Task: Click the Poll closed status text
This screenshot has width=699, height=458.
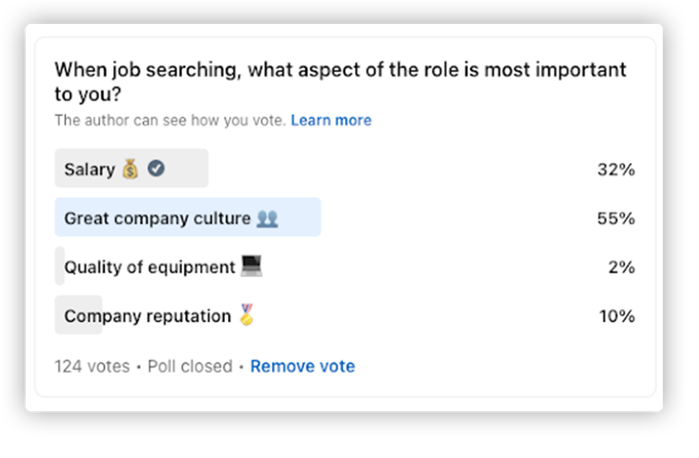Action: click(190, 366)
